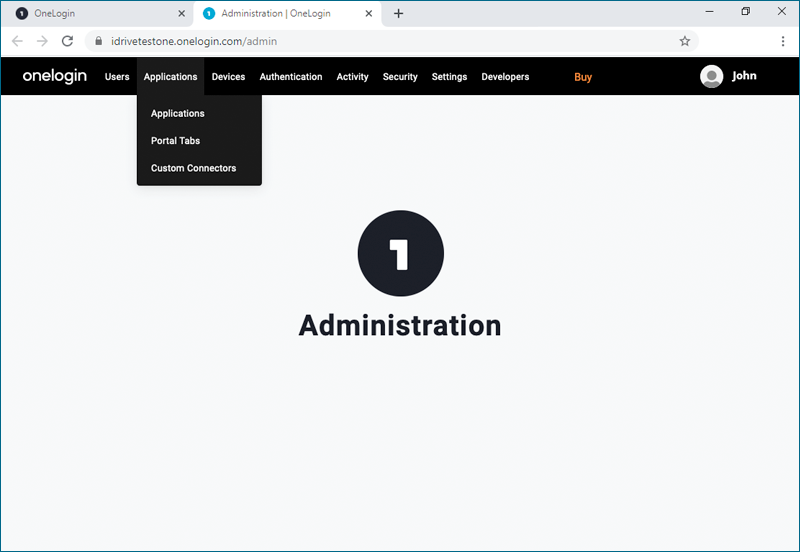
Task: Click the orange Buy link
Action: click(583, 77)
